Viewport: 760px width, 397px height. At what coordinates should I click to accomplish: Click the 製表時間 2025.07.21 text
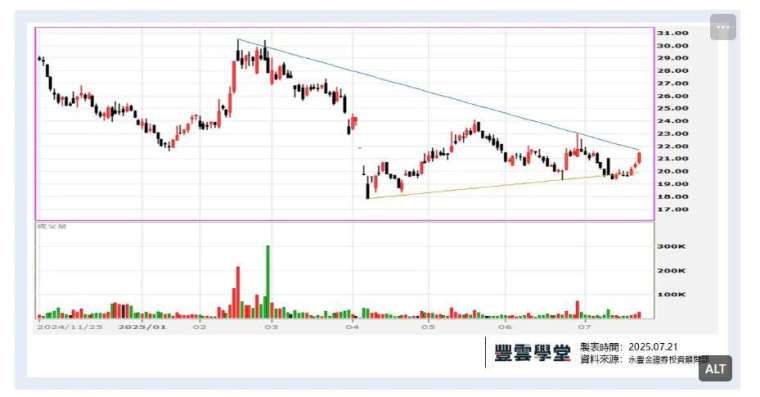[x=629, y=347]
